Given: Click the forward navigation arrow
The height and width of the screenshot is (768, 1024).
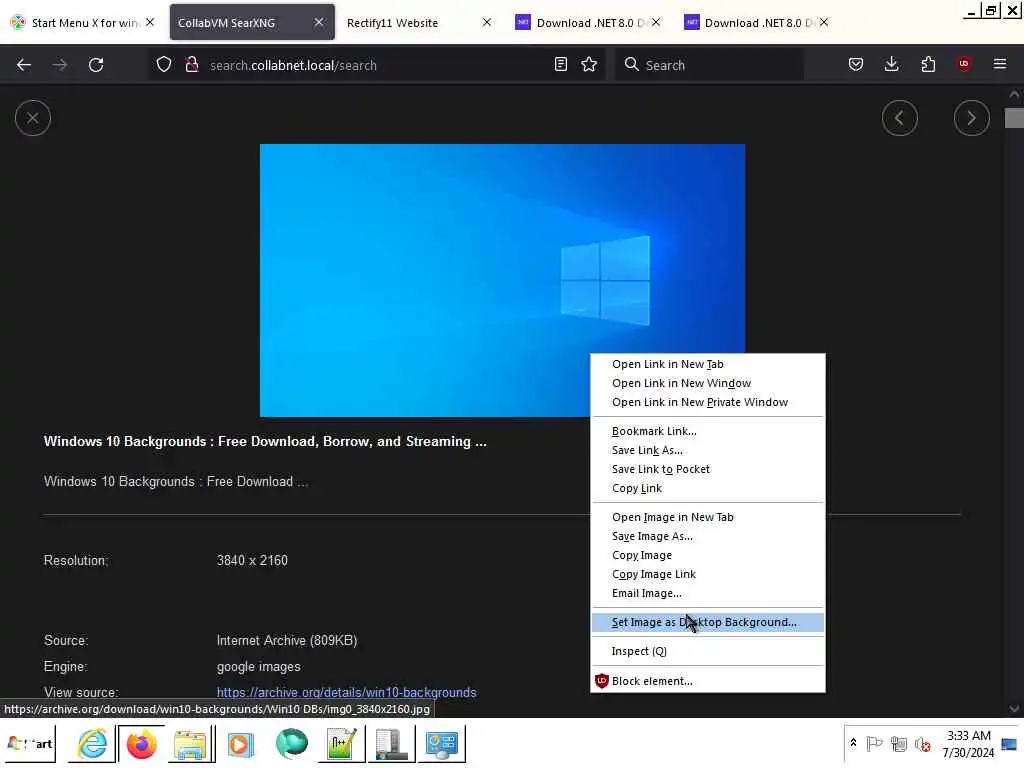Looking at the screenshot, I should 59,65.
